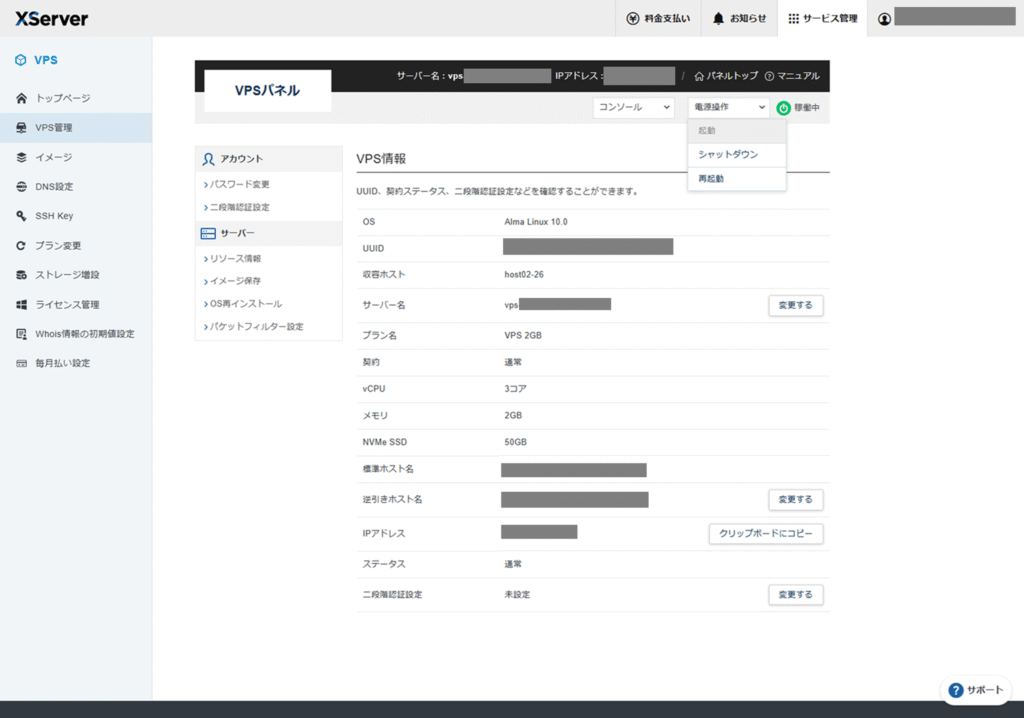Select シャットダウン from power menu

728,155
